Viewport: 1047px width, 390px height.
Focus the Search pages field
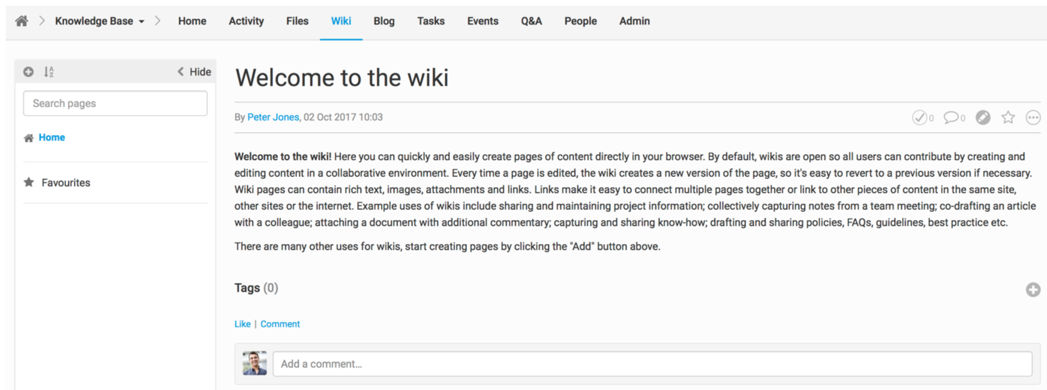point(116,104)
